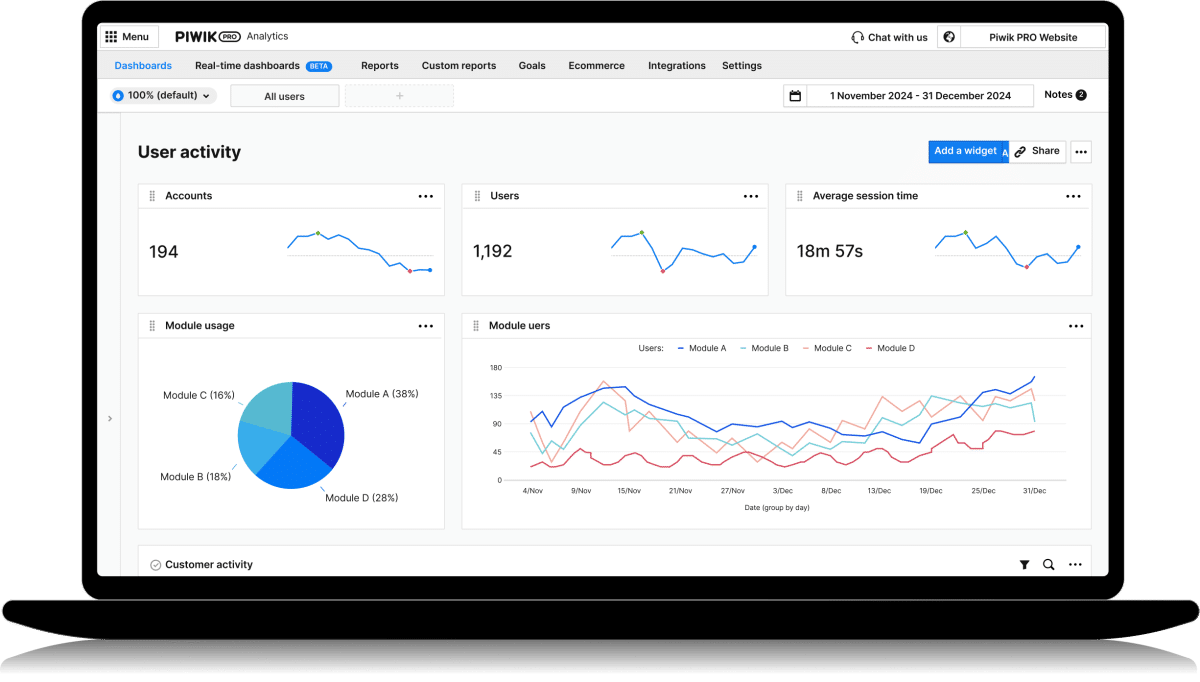The height and width of the screenshot is (682, 1200).
Task: Grab the Module usage widget drag handle
Action: [x=152, y=326]
